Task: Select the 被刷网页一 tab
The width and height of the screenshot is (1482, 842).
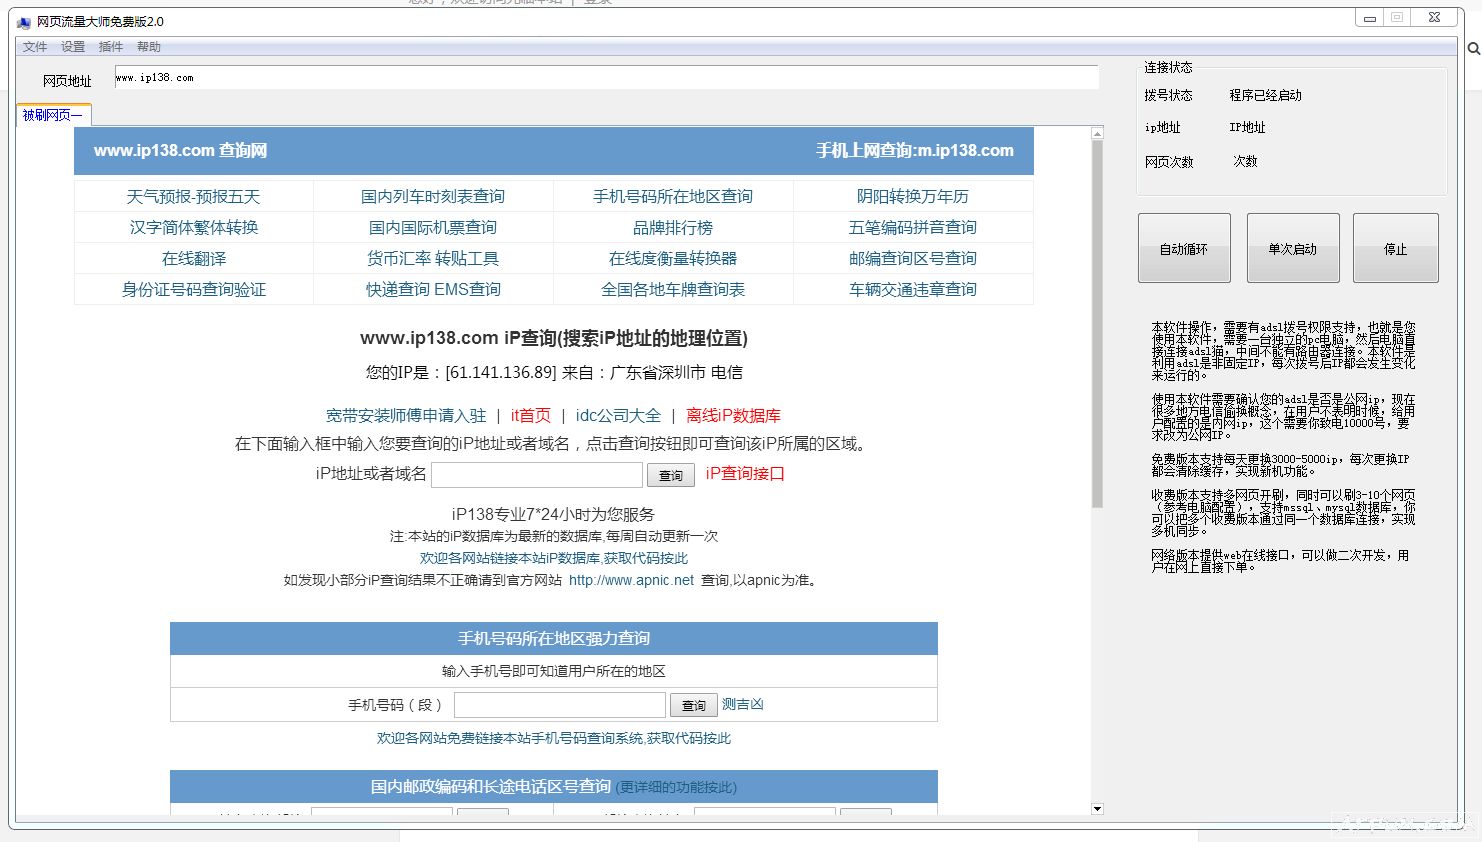Action: click(51, 114)
